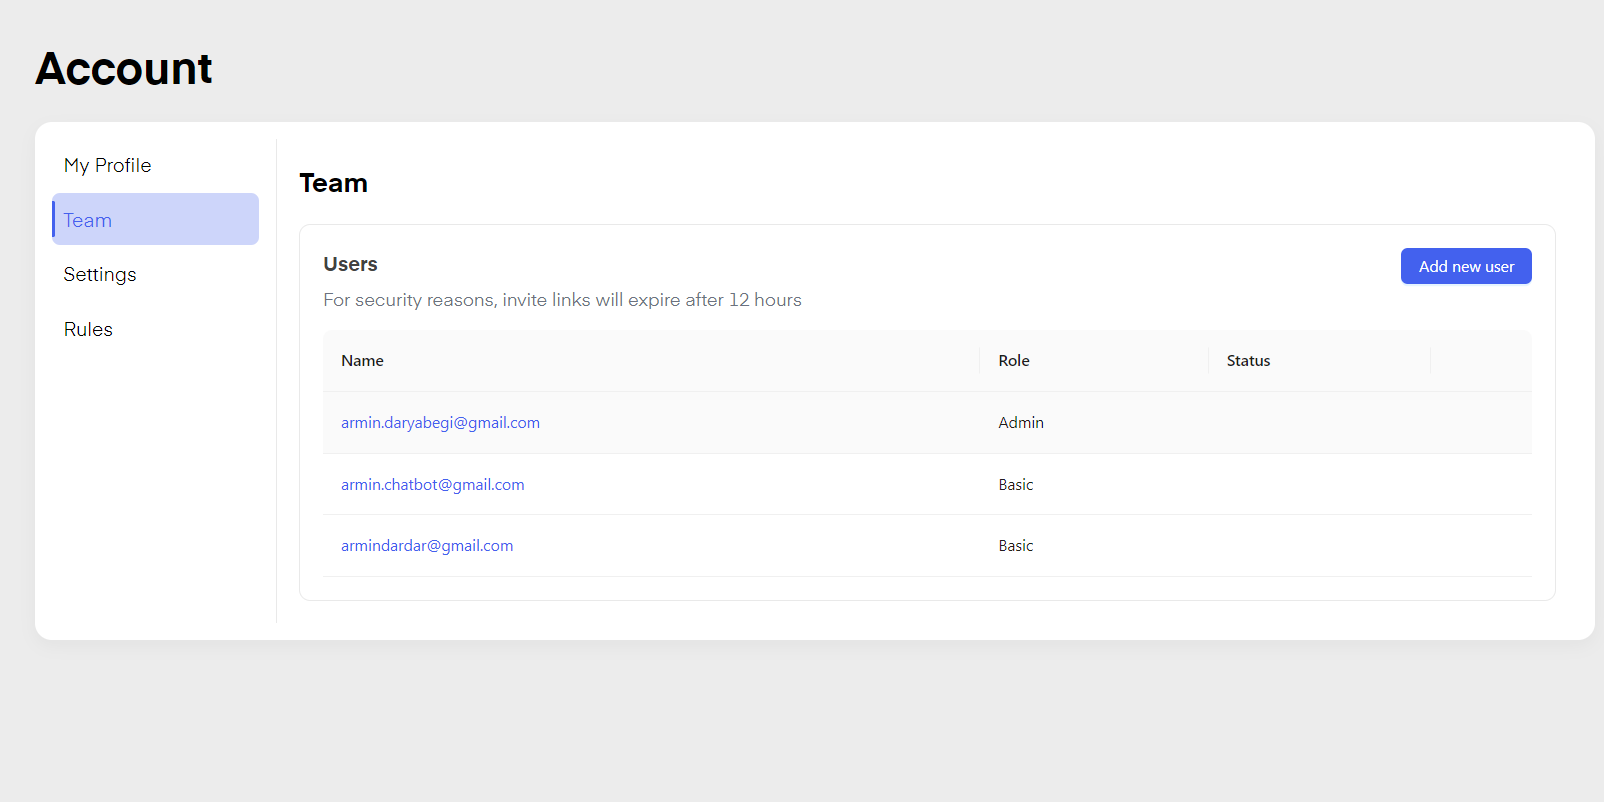Viewport: 1604px width, 802px height.
Task: Select the Admin role cell
Action: pyautogui.click(x=1020, y=423)
